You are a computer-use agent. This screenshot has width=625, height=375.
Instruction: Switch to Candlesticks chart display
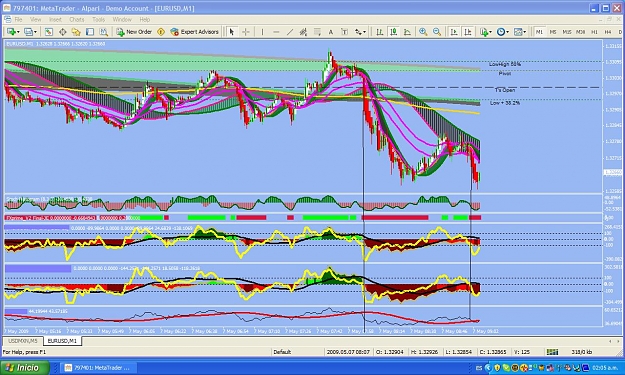click(x=393, y=32)
